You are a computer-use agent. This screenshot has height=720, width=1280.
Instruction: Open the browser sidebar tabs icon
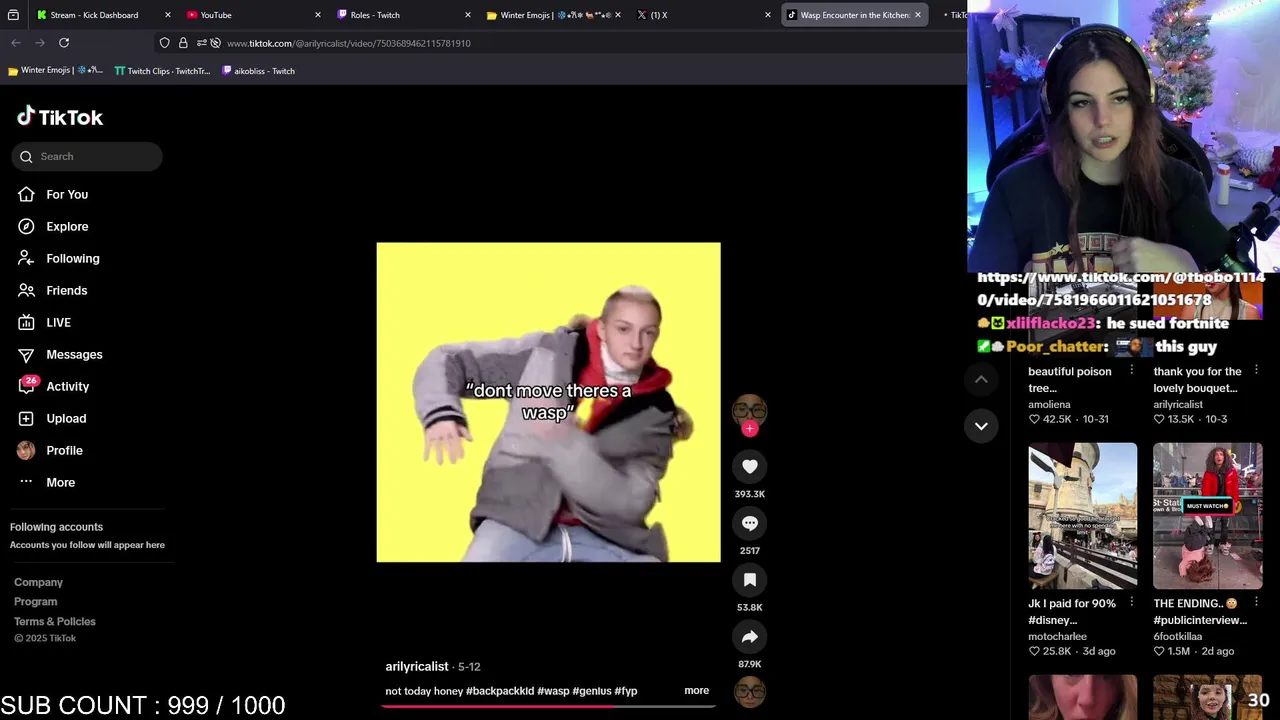pyautogui.click(x=14, y=15)
